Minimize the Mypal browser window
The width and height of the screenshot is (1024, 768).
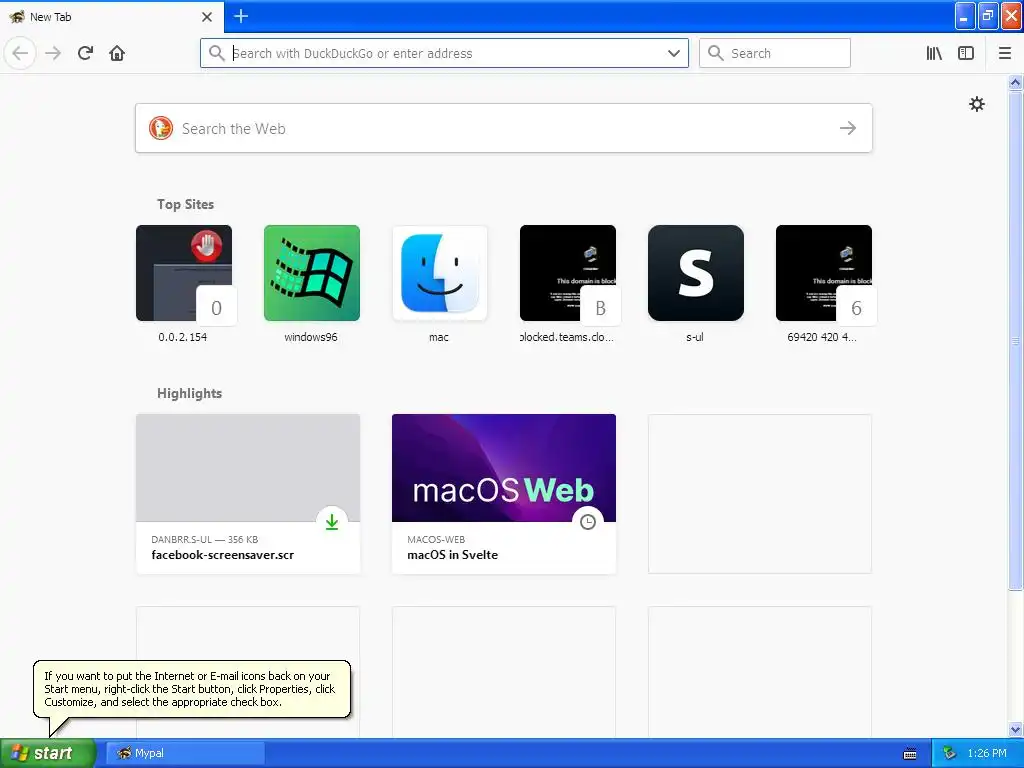965,16
